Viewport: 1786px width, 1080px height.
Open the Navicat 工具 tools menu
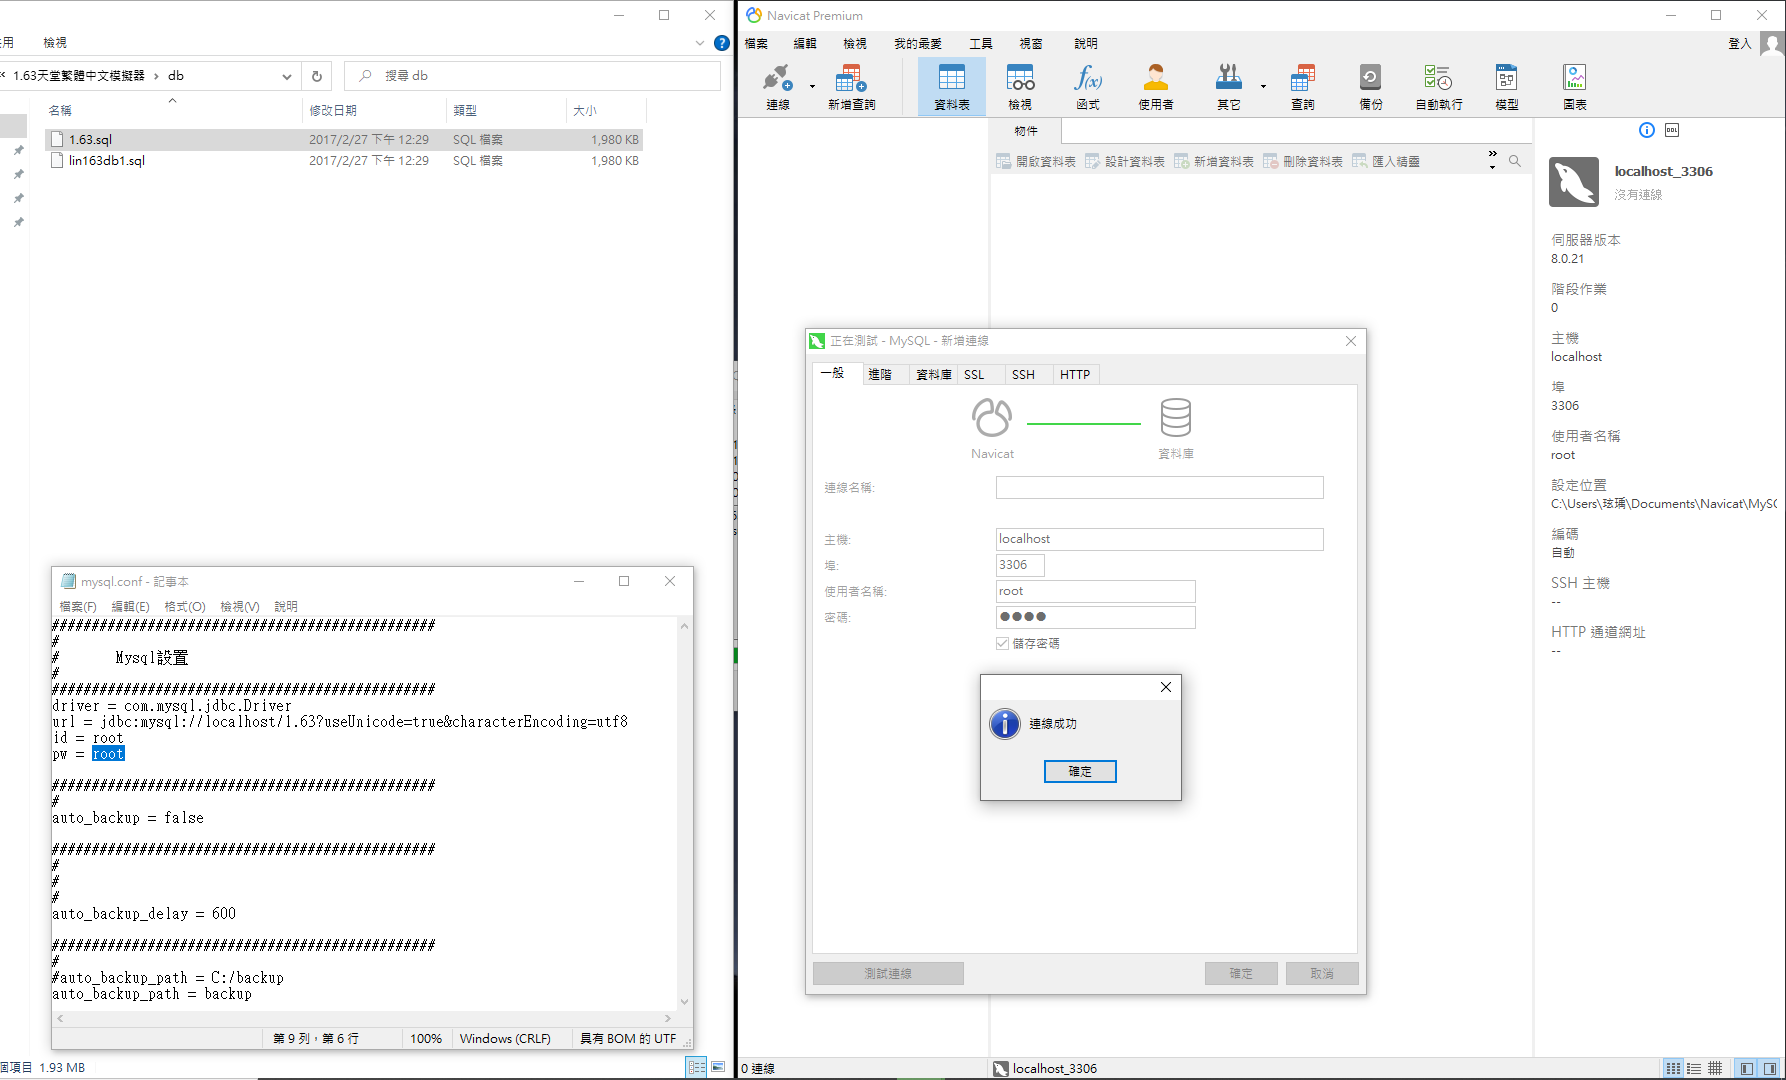tap(981, 44)
